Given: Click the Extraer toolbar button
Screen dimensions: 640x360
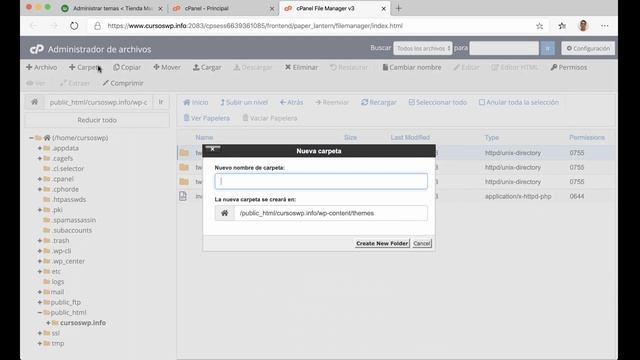Looking at the screenshot, I should 75,83.
